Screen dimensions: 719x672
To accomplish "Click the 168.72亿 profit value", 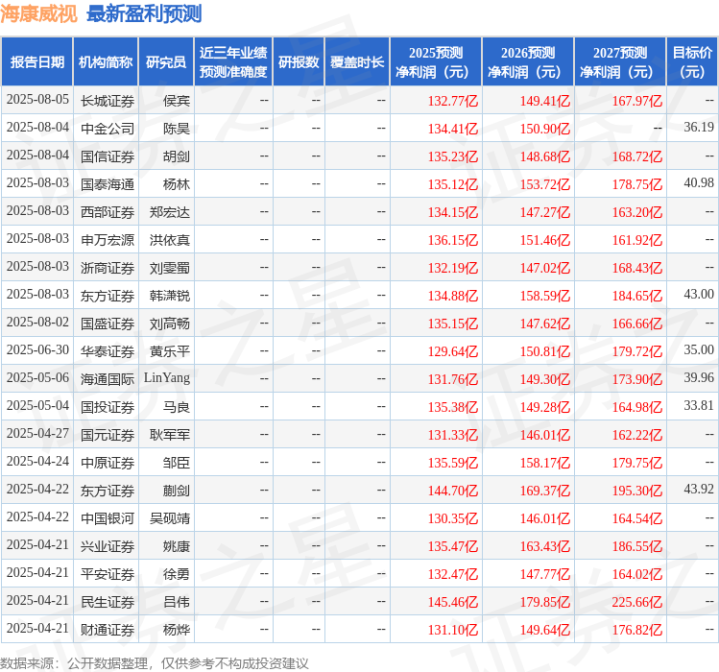I will pyautogui.click(x=637, y=157).
